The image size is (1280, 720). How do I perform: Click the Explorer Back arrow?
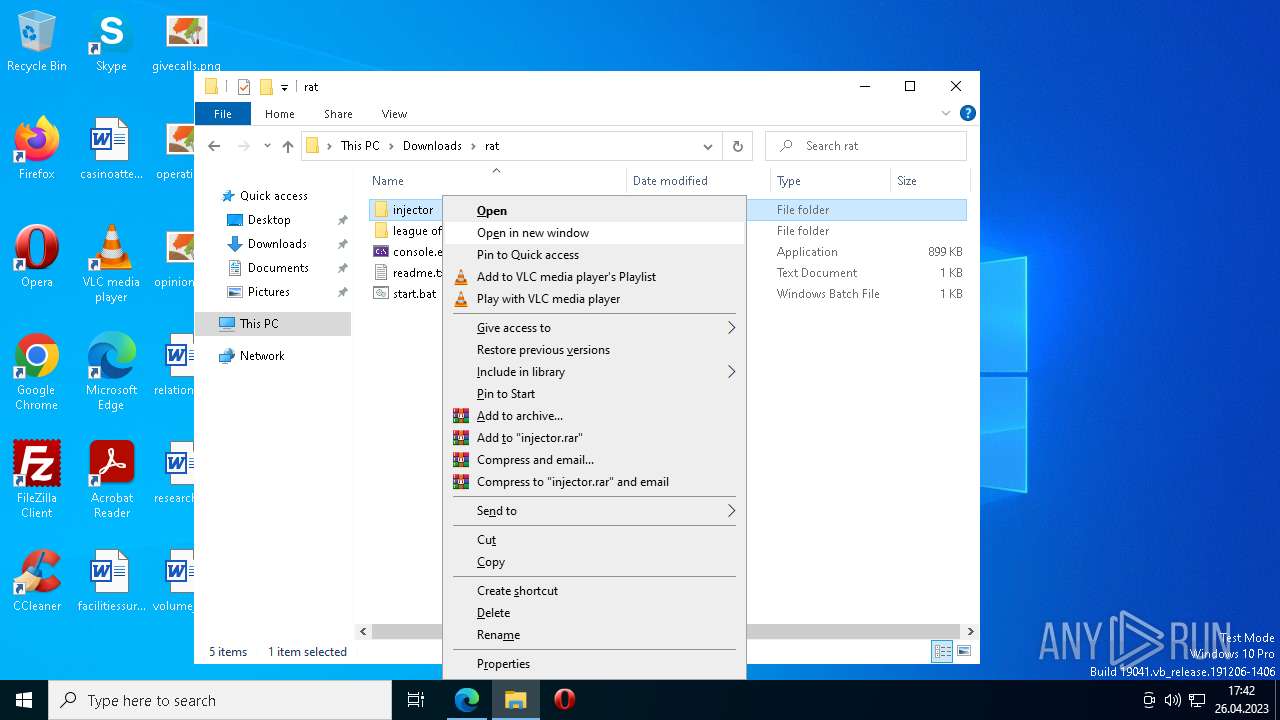(214, 146)
